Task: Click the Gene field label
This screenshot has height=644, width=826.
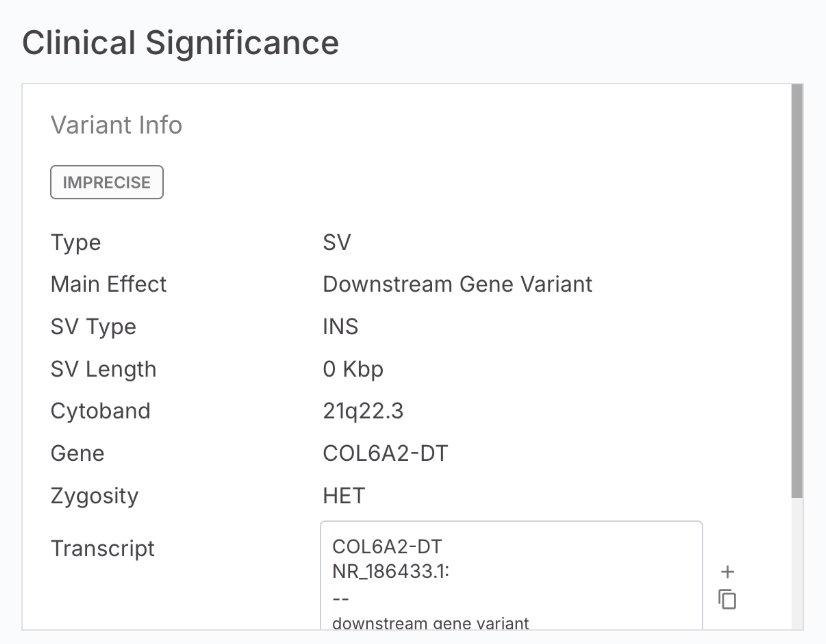Action: pos(77,453)
